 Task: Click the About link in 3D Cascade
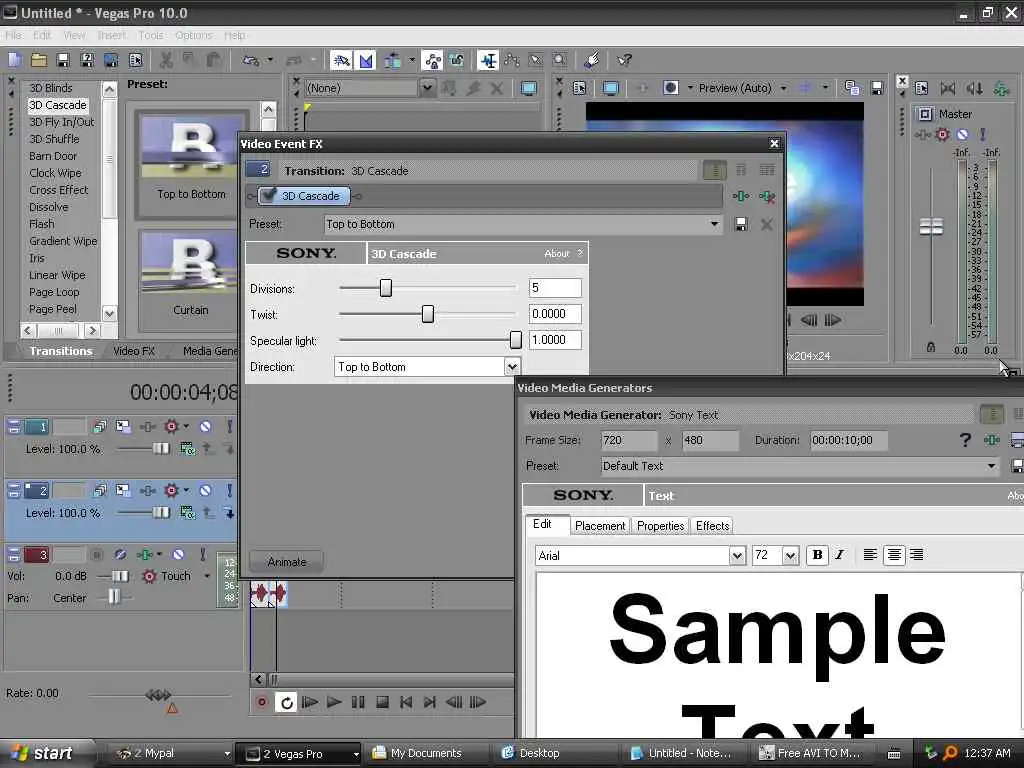point(557,253)
